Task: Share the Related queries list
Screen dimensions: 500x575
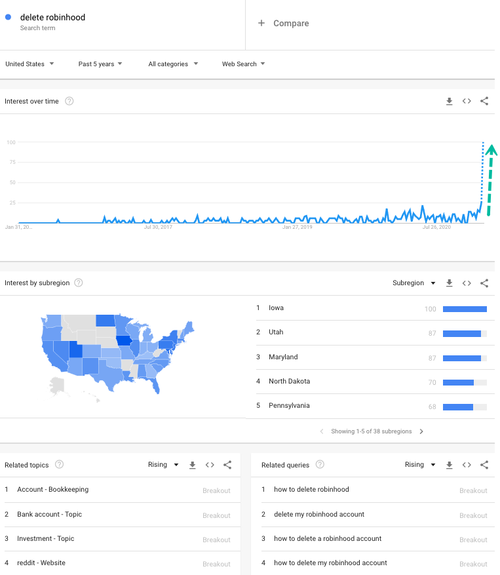Action: 484,465
